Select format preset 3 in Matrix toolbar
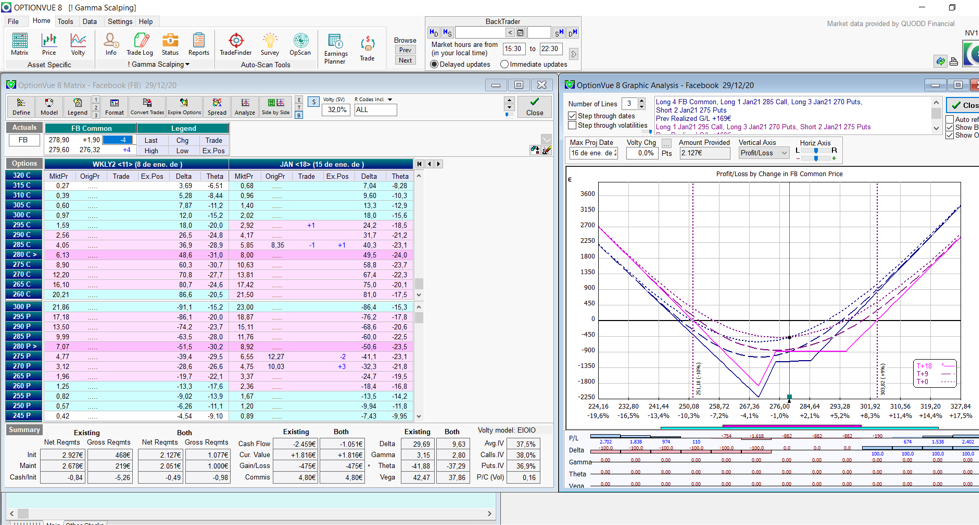This screenshot has width=979, height=525. (96, 115)
